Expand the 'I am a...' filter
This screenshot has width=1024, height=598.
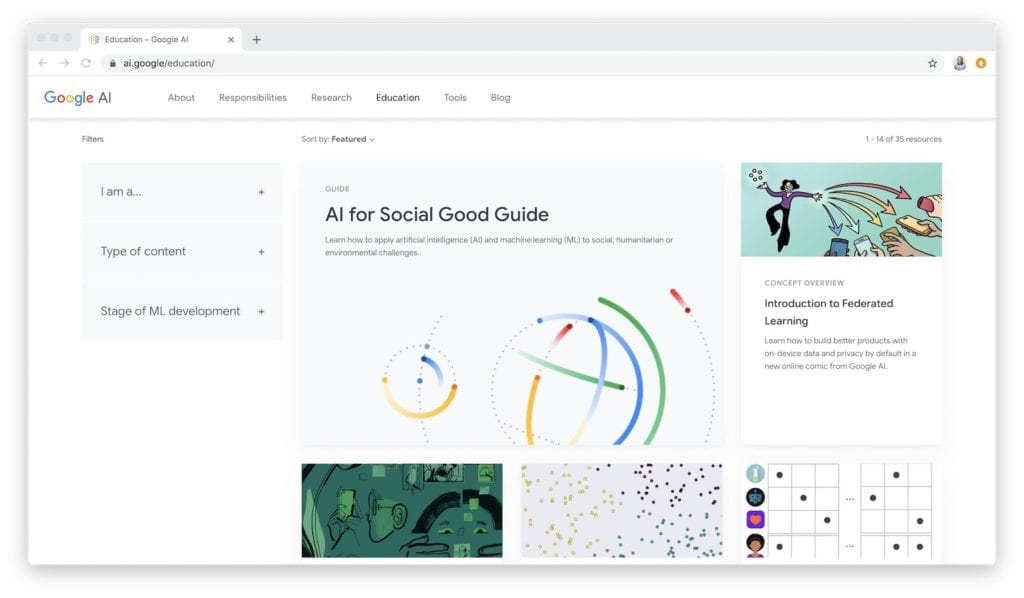[x=182, y=191]
